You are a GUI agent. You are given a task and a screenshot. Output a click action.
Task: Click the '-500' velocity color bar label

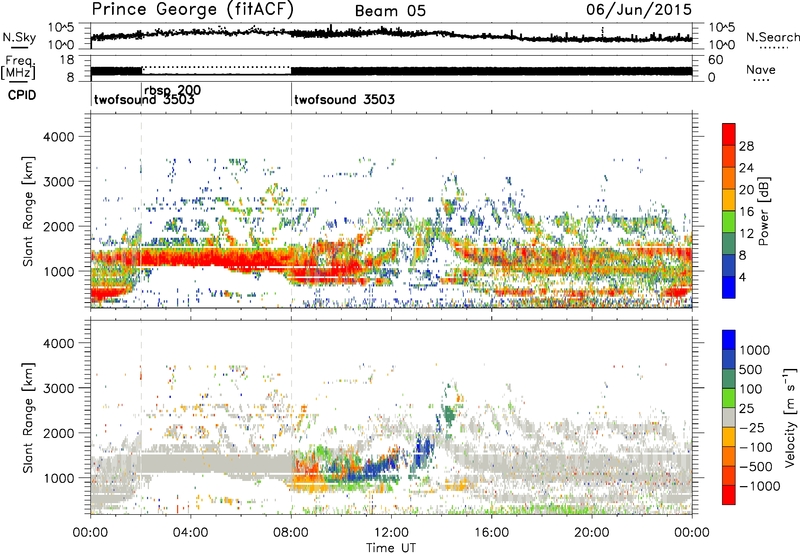click(756, 467)
